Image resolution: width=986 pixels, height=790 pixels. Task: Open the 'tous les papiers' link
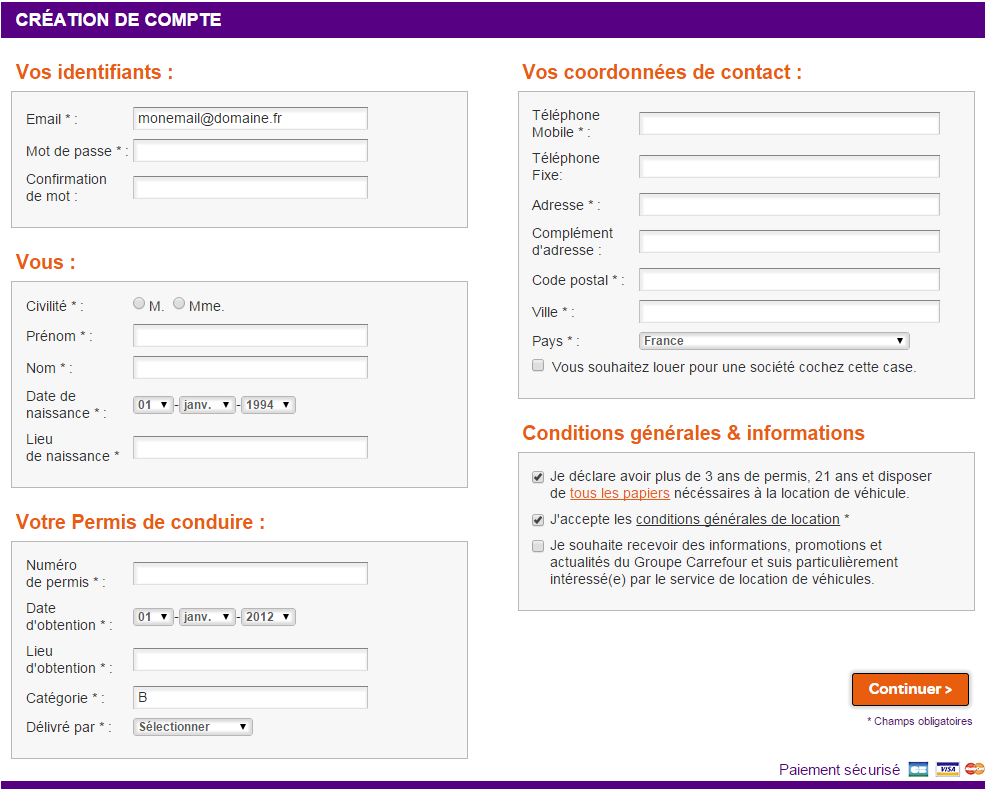coord(619,494)
